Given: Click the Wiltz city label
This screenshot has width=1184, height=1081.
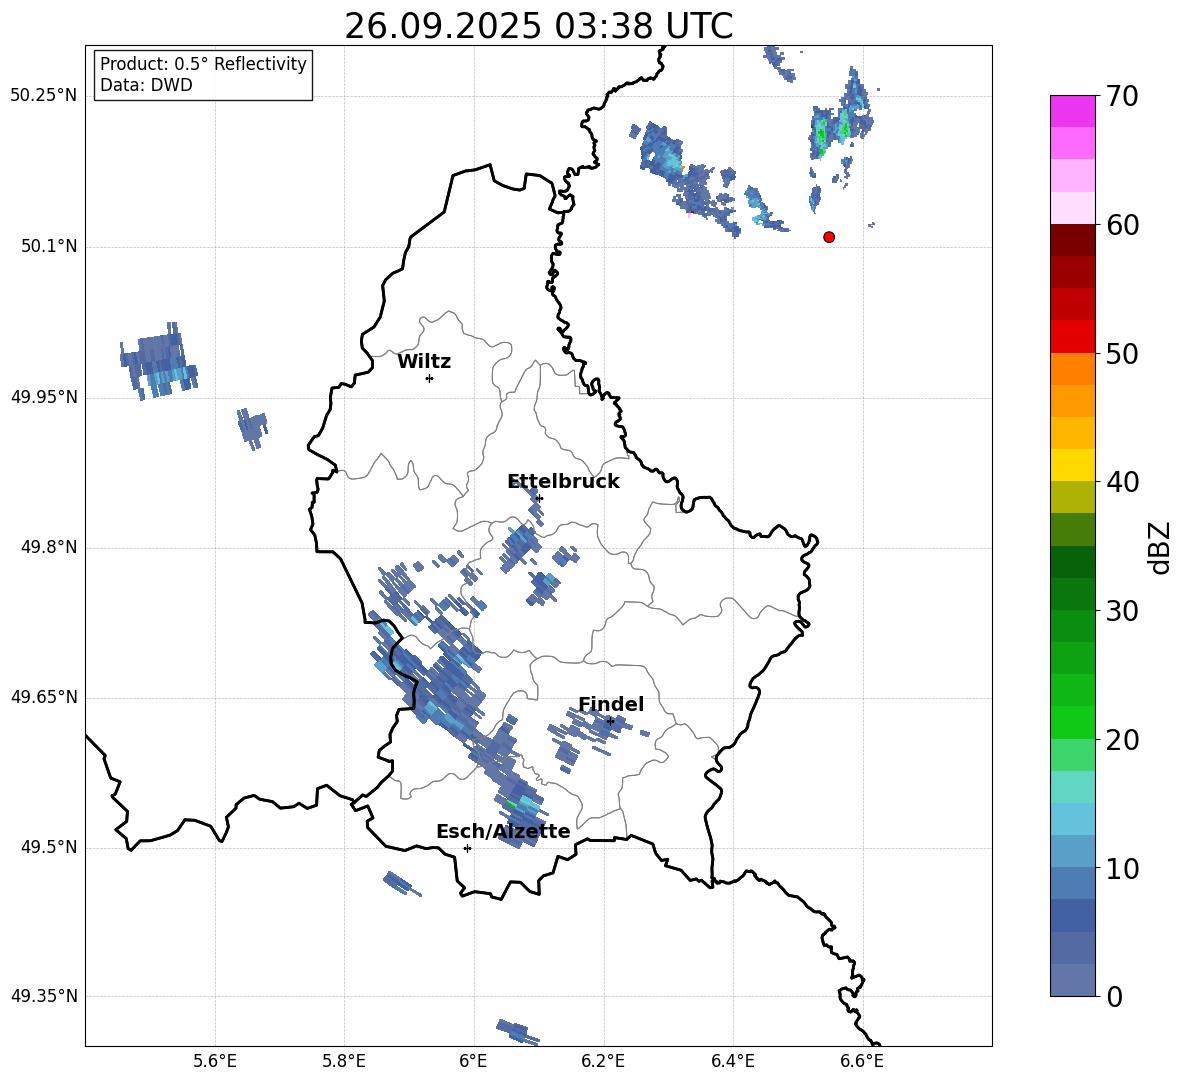Looking at the screenshot, I should 424,362.
